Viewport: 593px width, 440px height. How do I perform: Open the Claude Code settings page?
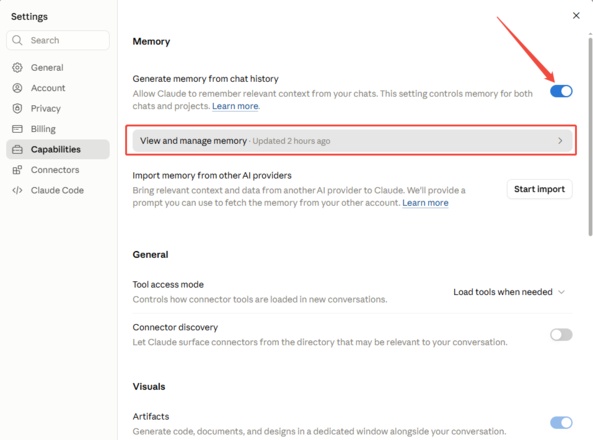pyautogui.click(x=58, y=190)
